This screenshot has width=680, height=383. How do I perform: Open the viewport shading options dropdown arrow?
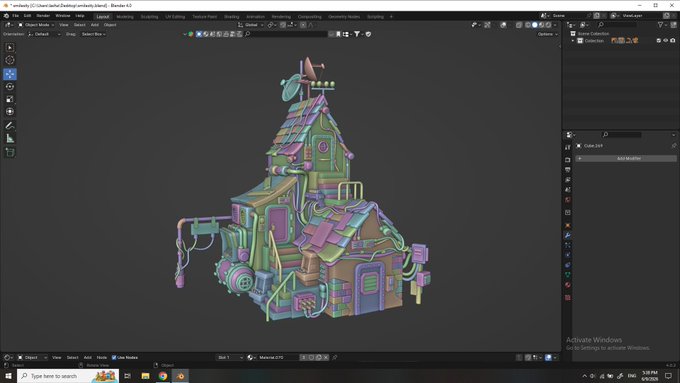[555, 25]
